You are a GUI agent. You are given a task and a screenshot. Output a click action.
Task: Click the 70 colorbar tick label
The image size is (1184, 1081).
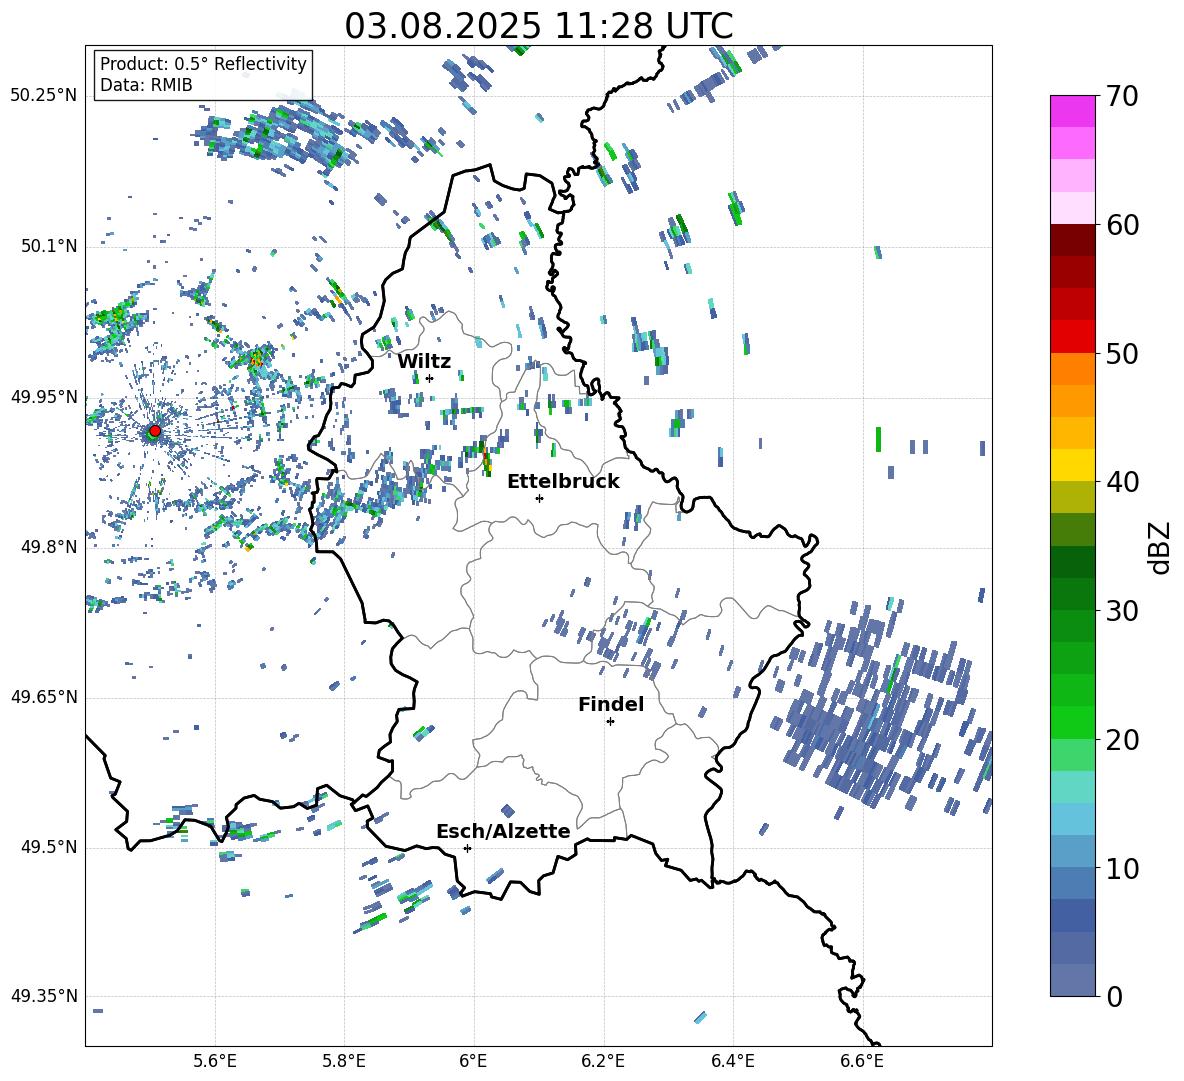point(1122,97)
